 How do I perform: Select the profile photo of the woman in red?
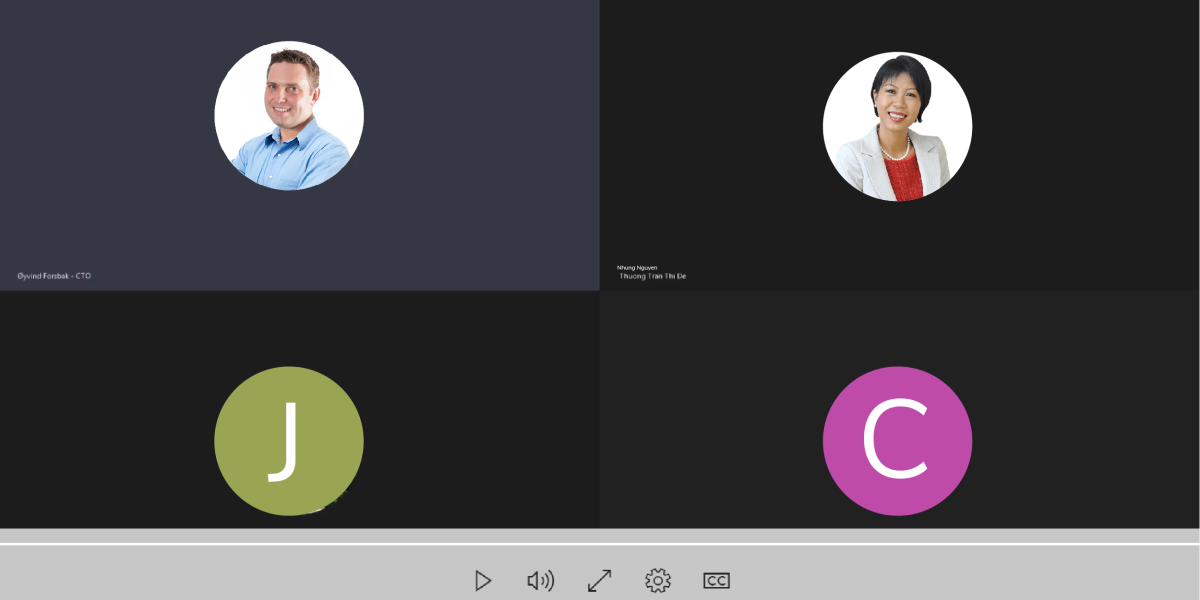coord(897,127)
